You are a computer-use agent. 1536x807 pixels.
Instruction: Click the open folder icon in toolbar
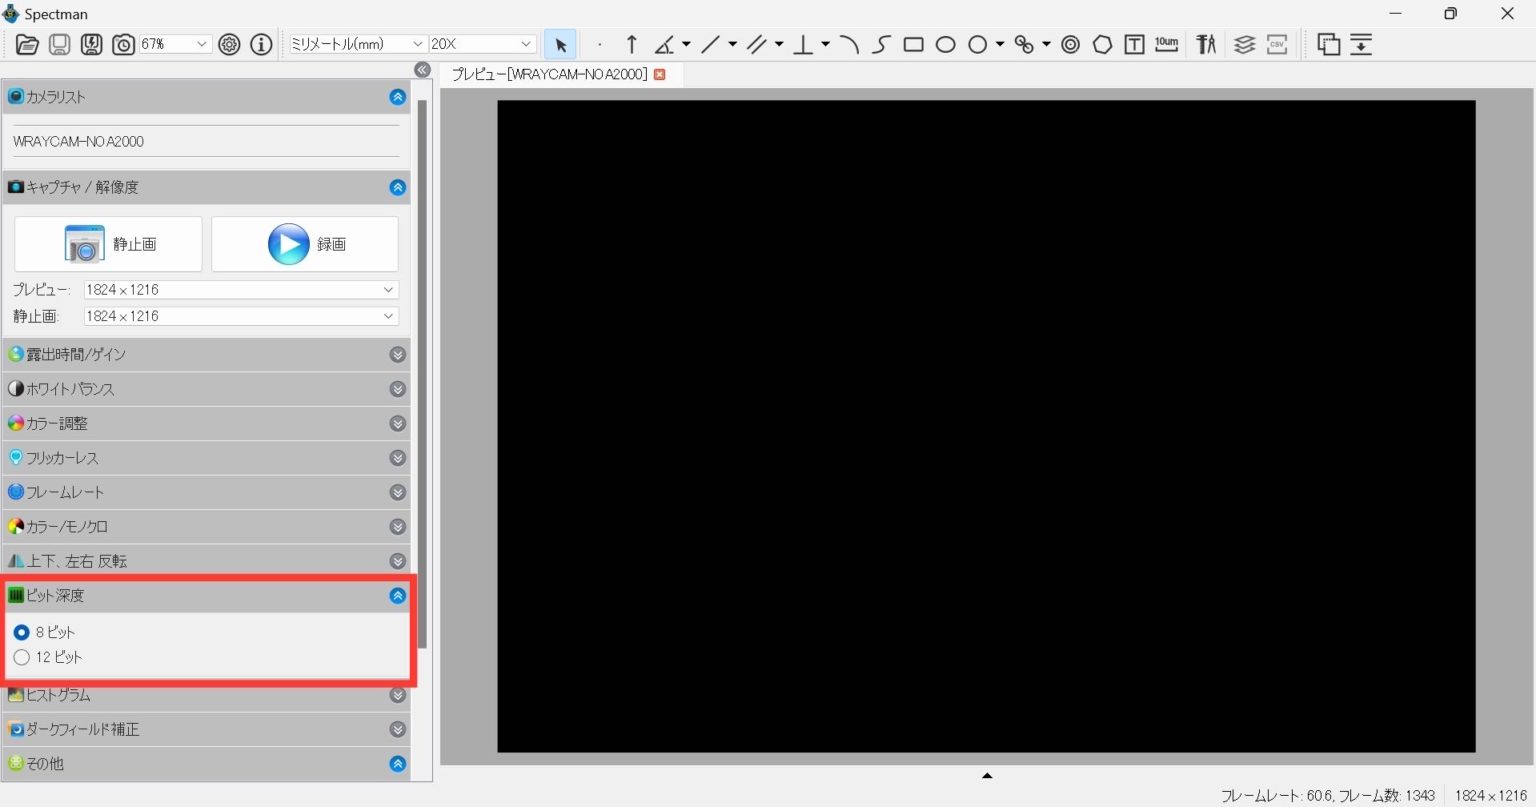click(x=27, y=44)
